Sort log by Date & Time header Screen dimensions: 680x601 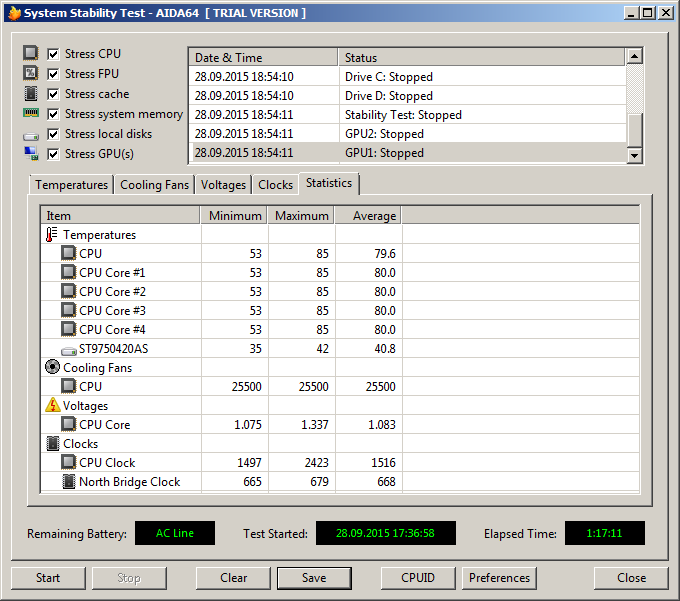[262, 58]
